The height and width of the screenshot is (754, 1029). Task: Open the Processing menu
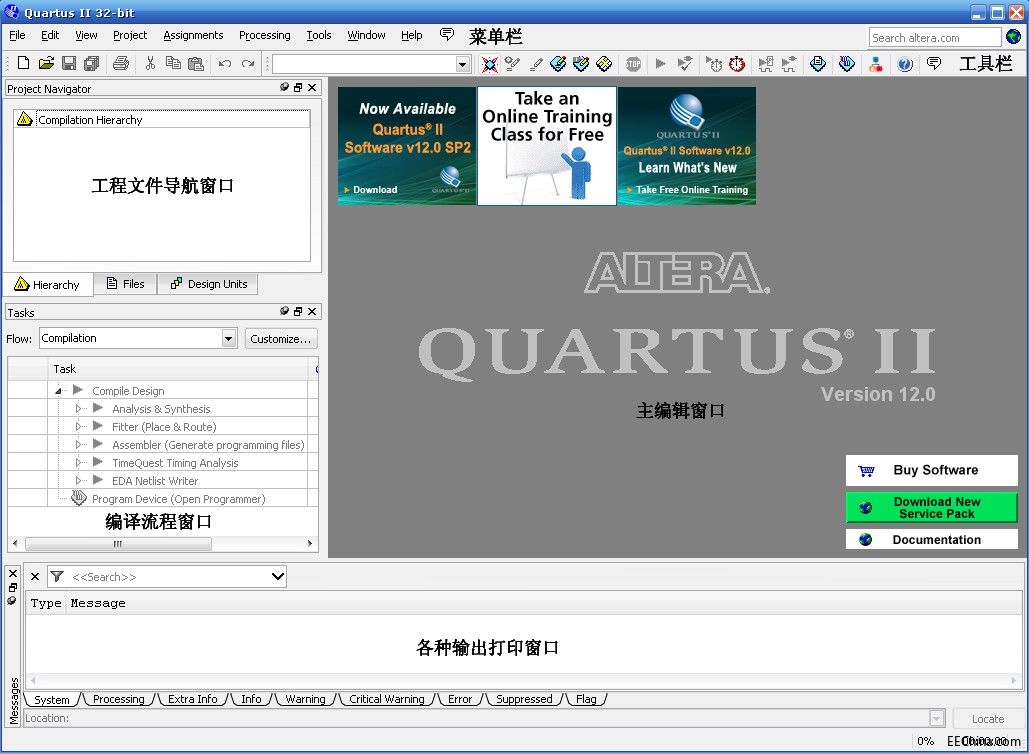click(264, 35)
